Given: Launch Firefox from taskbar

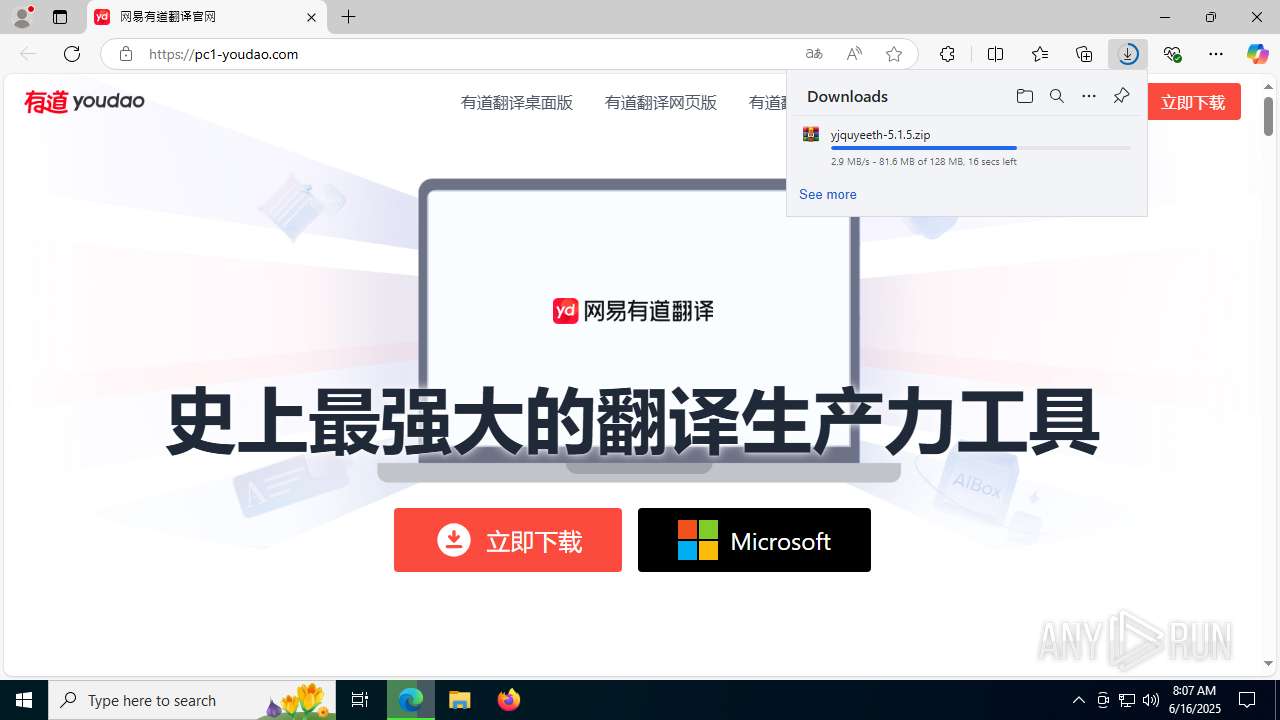Looking at the screenshot, I should [508, 700].
